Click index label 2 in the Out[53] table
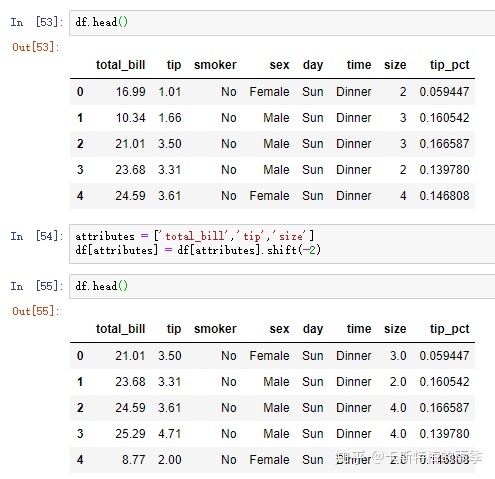Viewport: 495px width, 479px height. tap(80, 144)
